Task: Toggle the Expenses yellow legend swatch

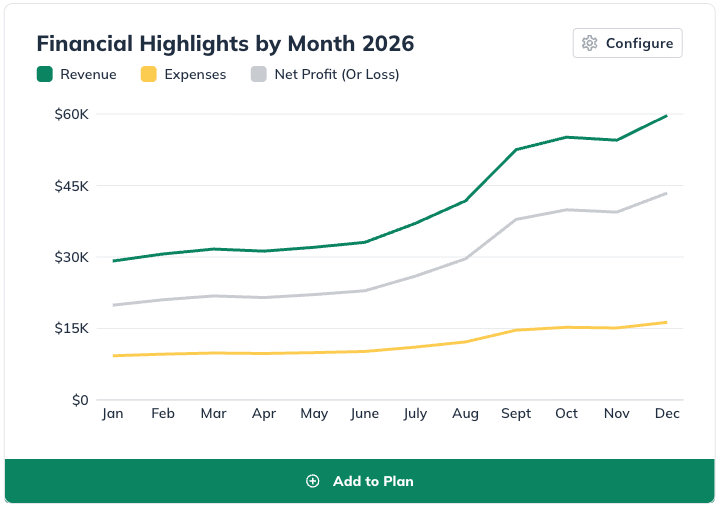Action: point(149,74)
